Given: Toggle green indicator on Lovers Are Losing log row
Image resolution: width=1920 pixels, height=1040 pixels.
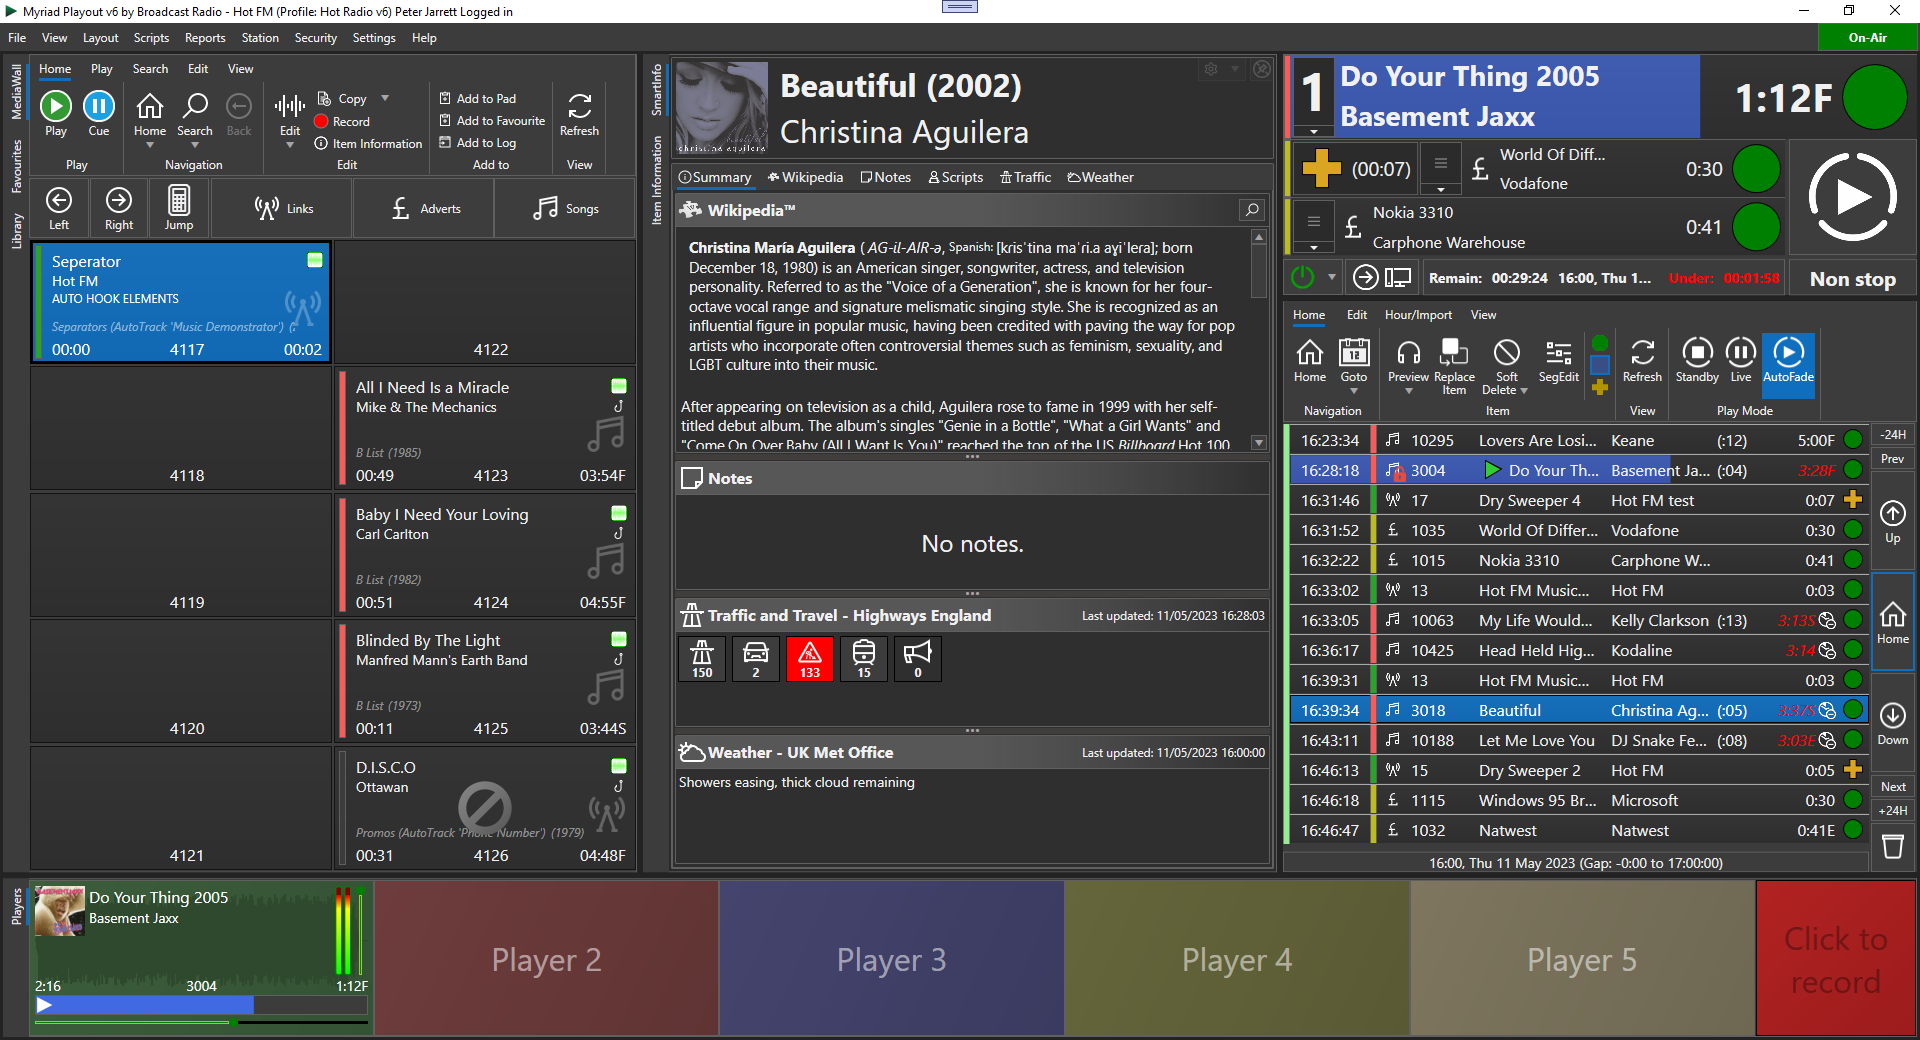Looking at the screenshot, I should pyautogui.click(x=1853, y=440).
